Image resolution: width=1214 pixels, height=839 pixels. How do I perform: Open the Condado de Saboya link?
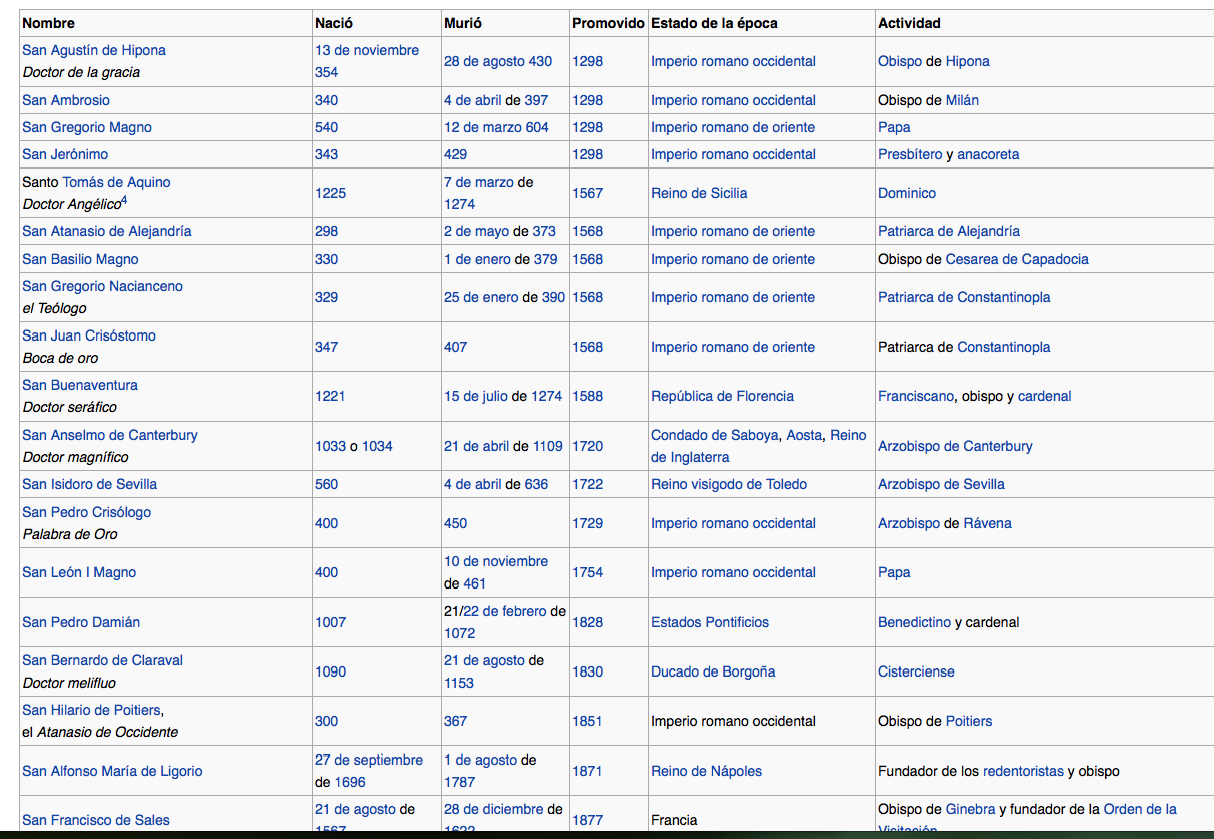coord(715,435)
